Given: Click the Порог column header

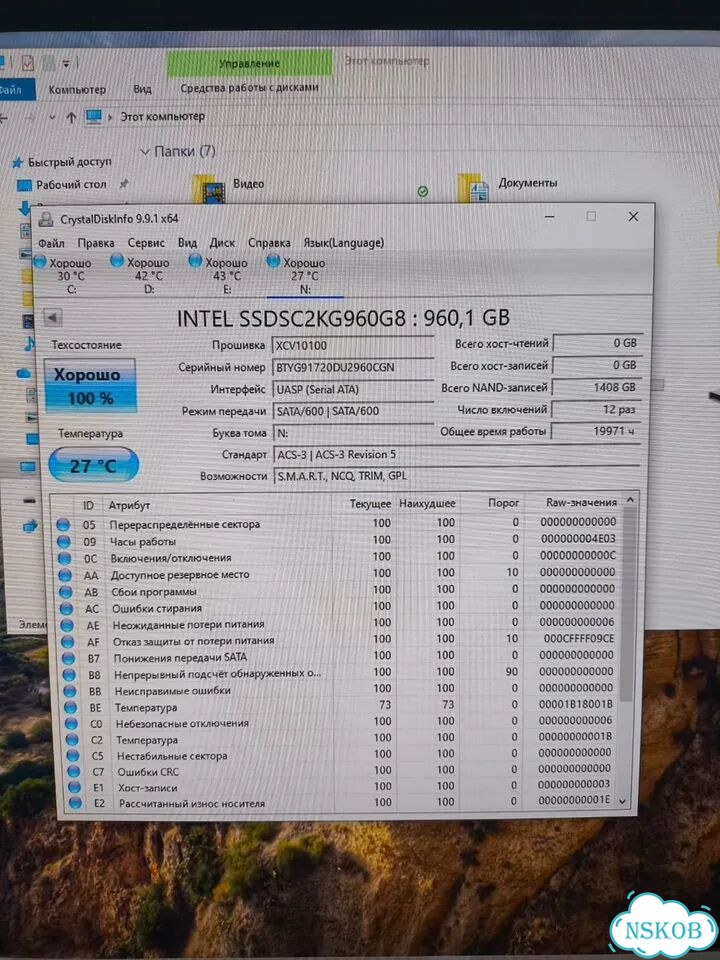Looking at the screenshot, I should pos(503,503).
